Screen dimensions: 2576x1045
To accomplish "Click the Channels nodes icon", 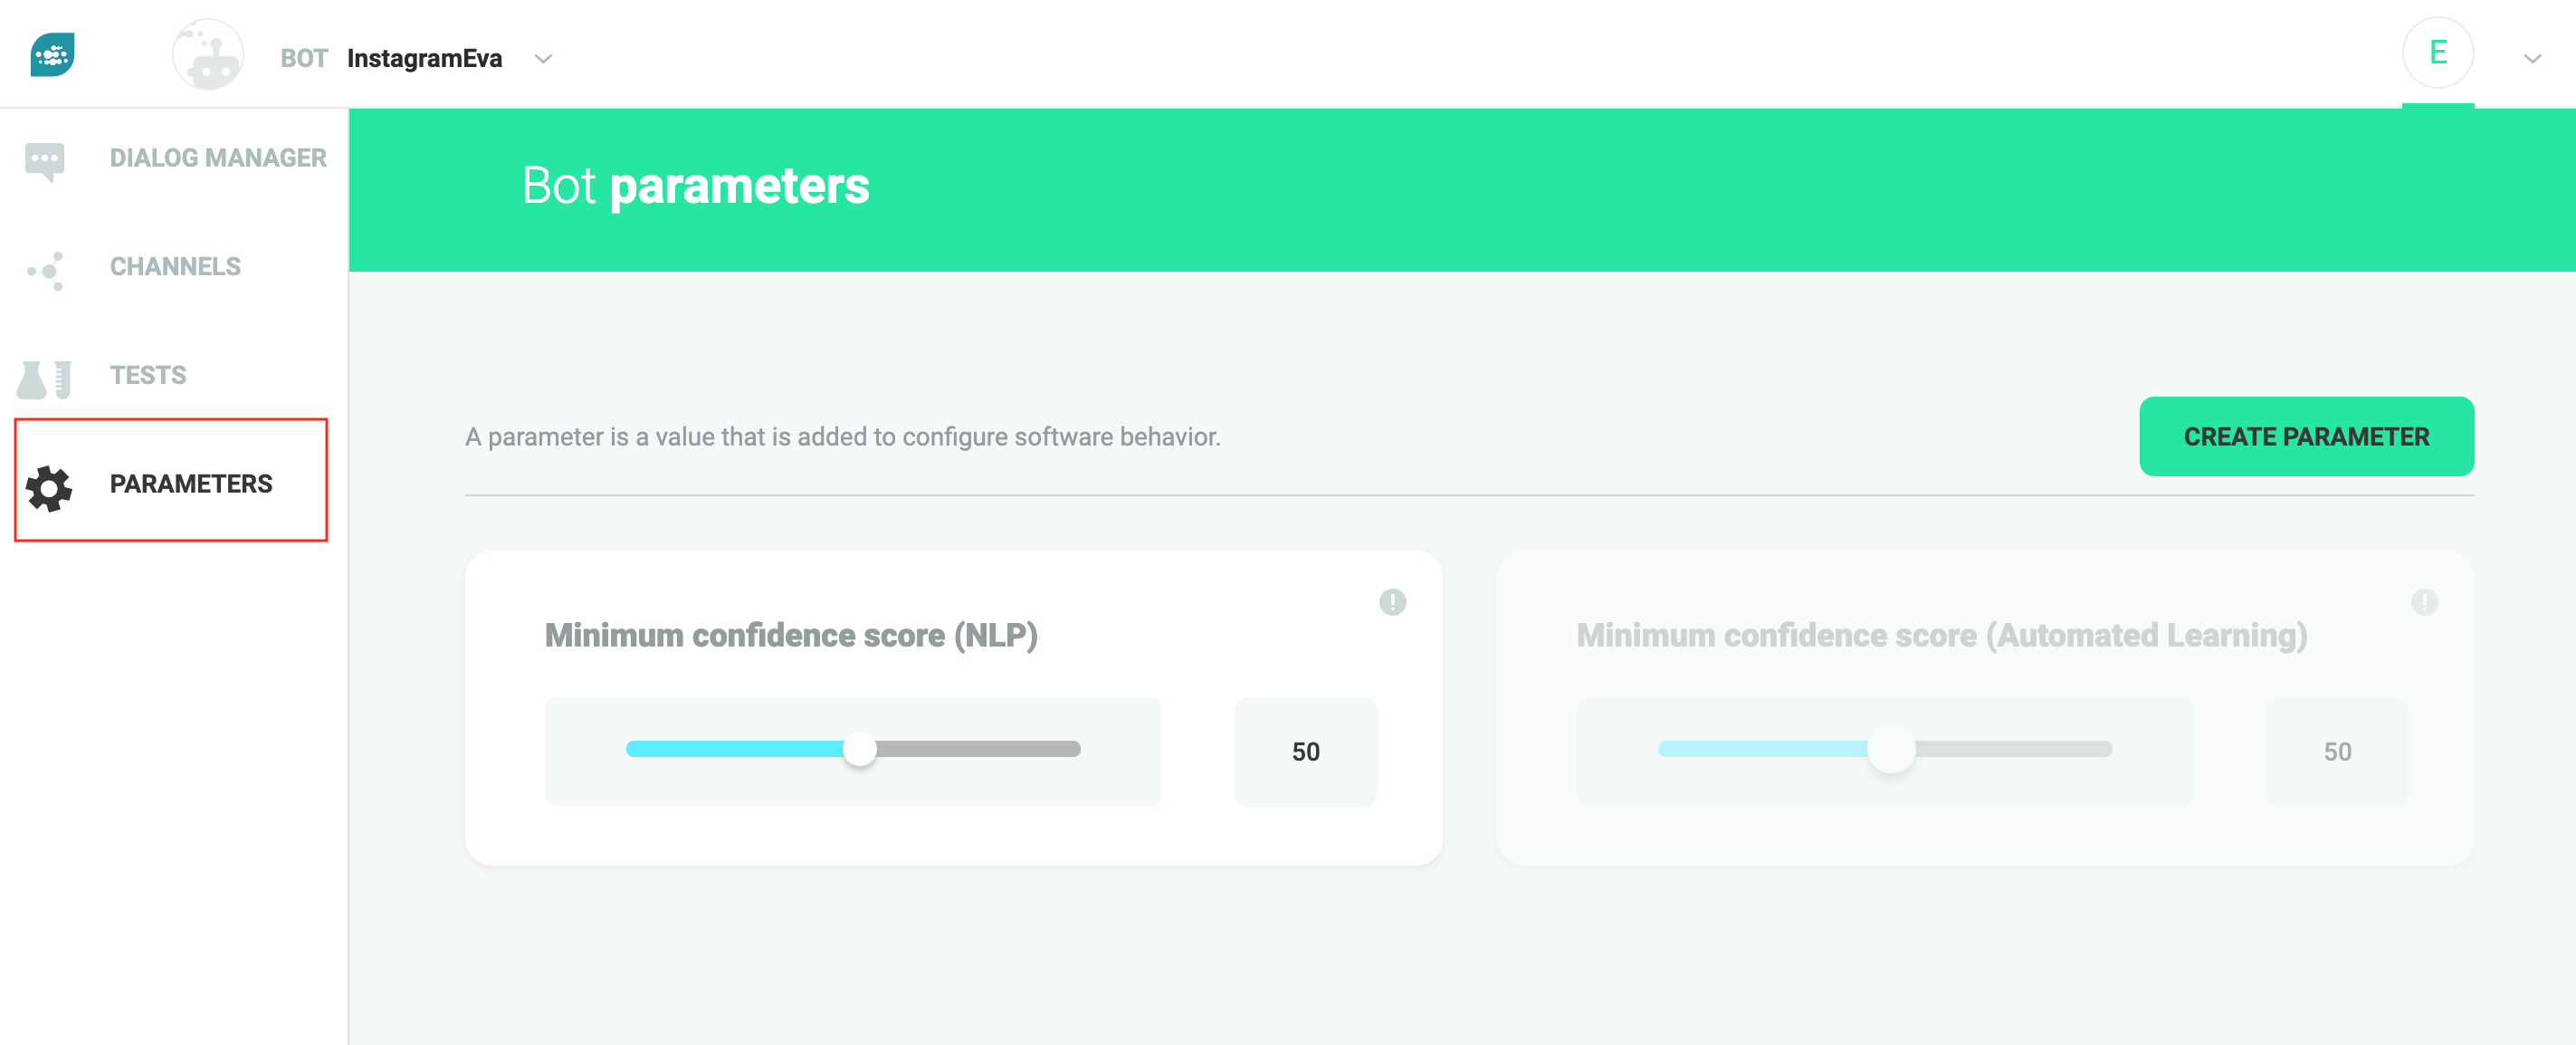I will [47, 270].
